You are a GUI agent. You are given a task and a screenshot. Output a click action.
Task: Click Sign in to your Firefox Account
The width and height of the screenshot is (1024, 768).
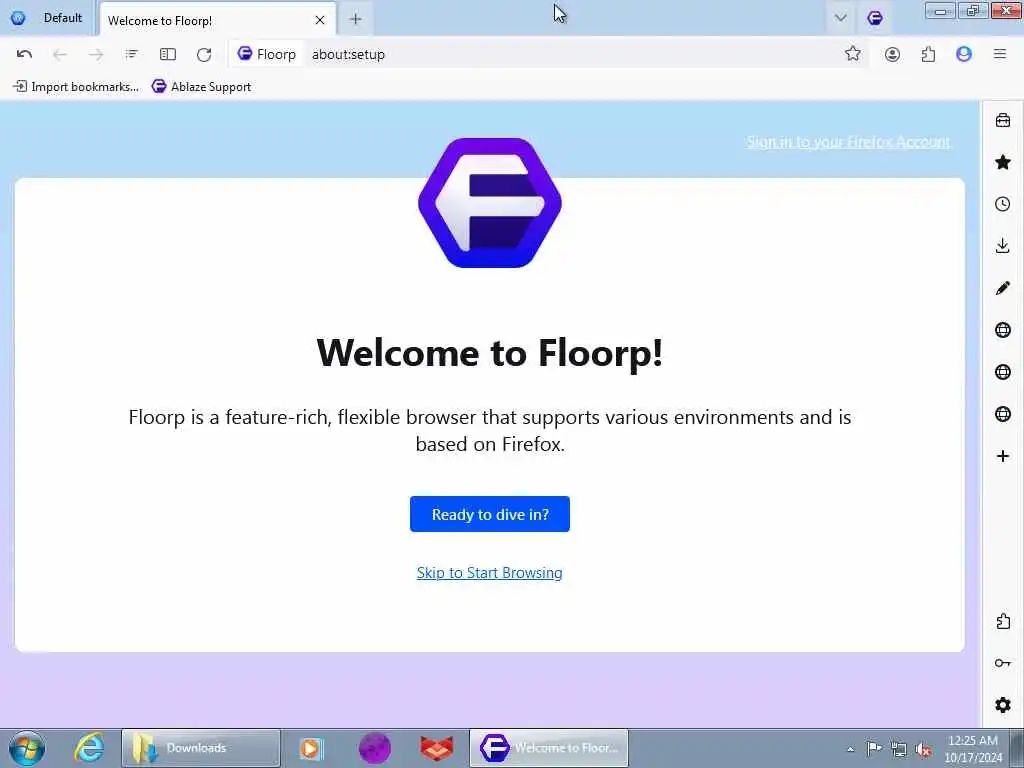point(848,142)
